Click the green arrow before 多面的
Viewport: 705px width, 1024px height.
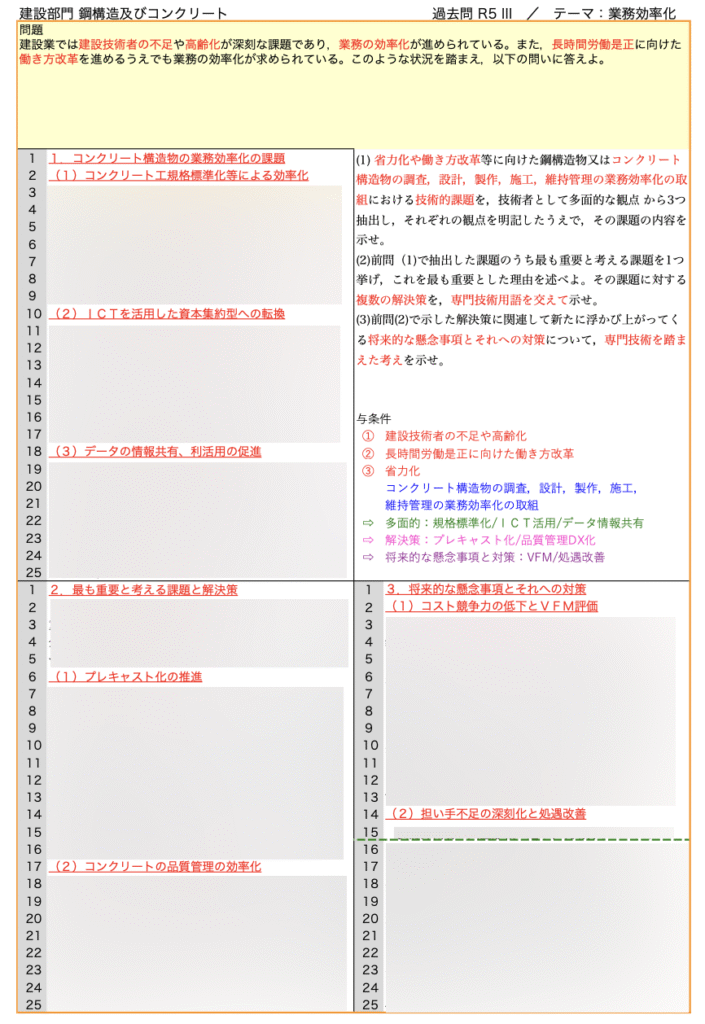click(367, 523)
